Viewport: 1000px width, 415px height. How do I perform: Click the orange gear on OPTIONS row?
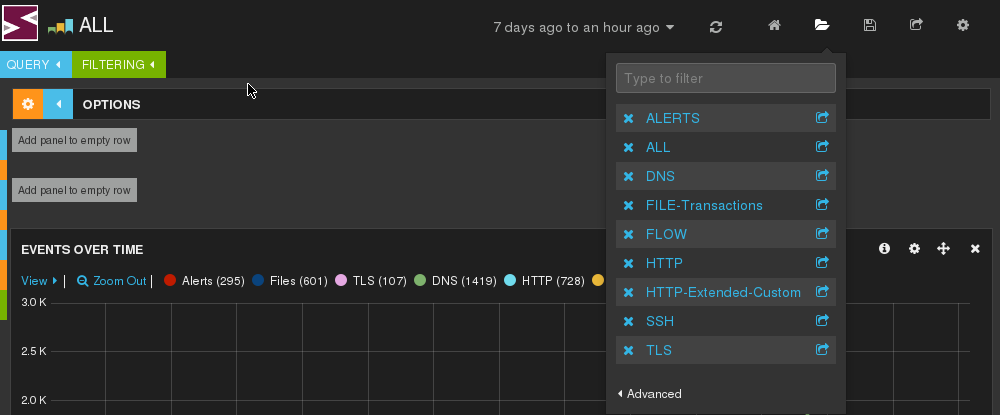click(27, 104)
